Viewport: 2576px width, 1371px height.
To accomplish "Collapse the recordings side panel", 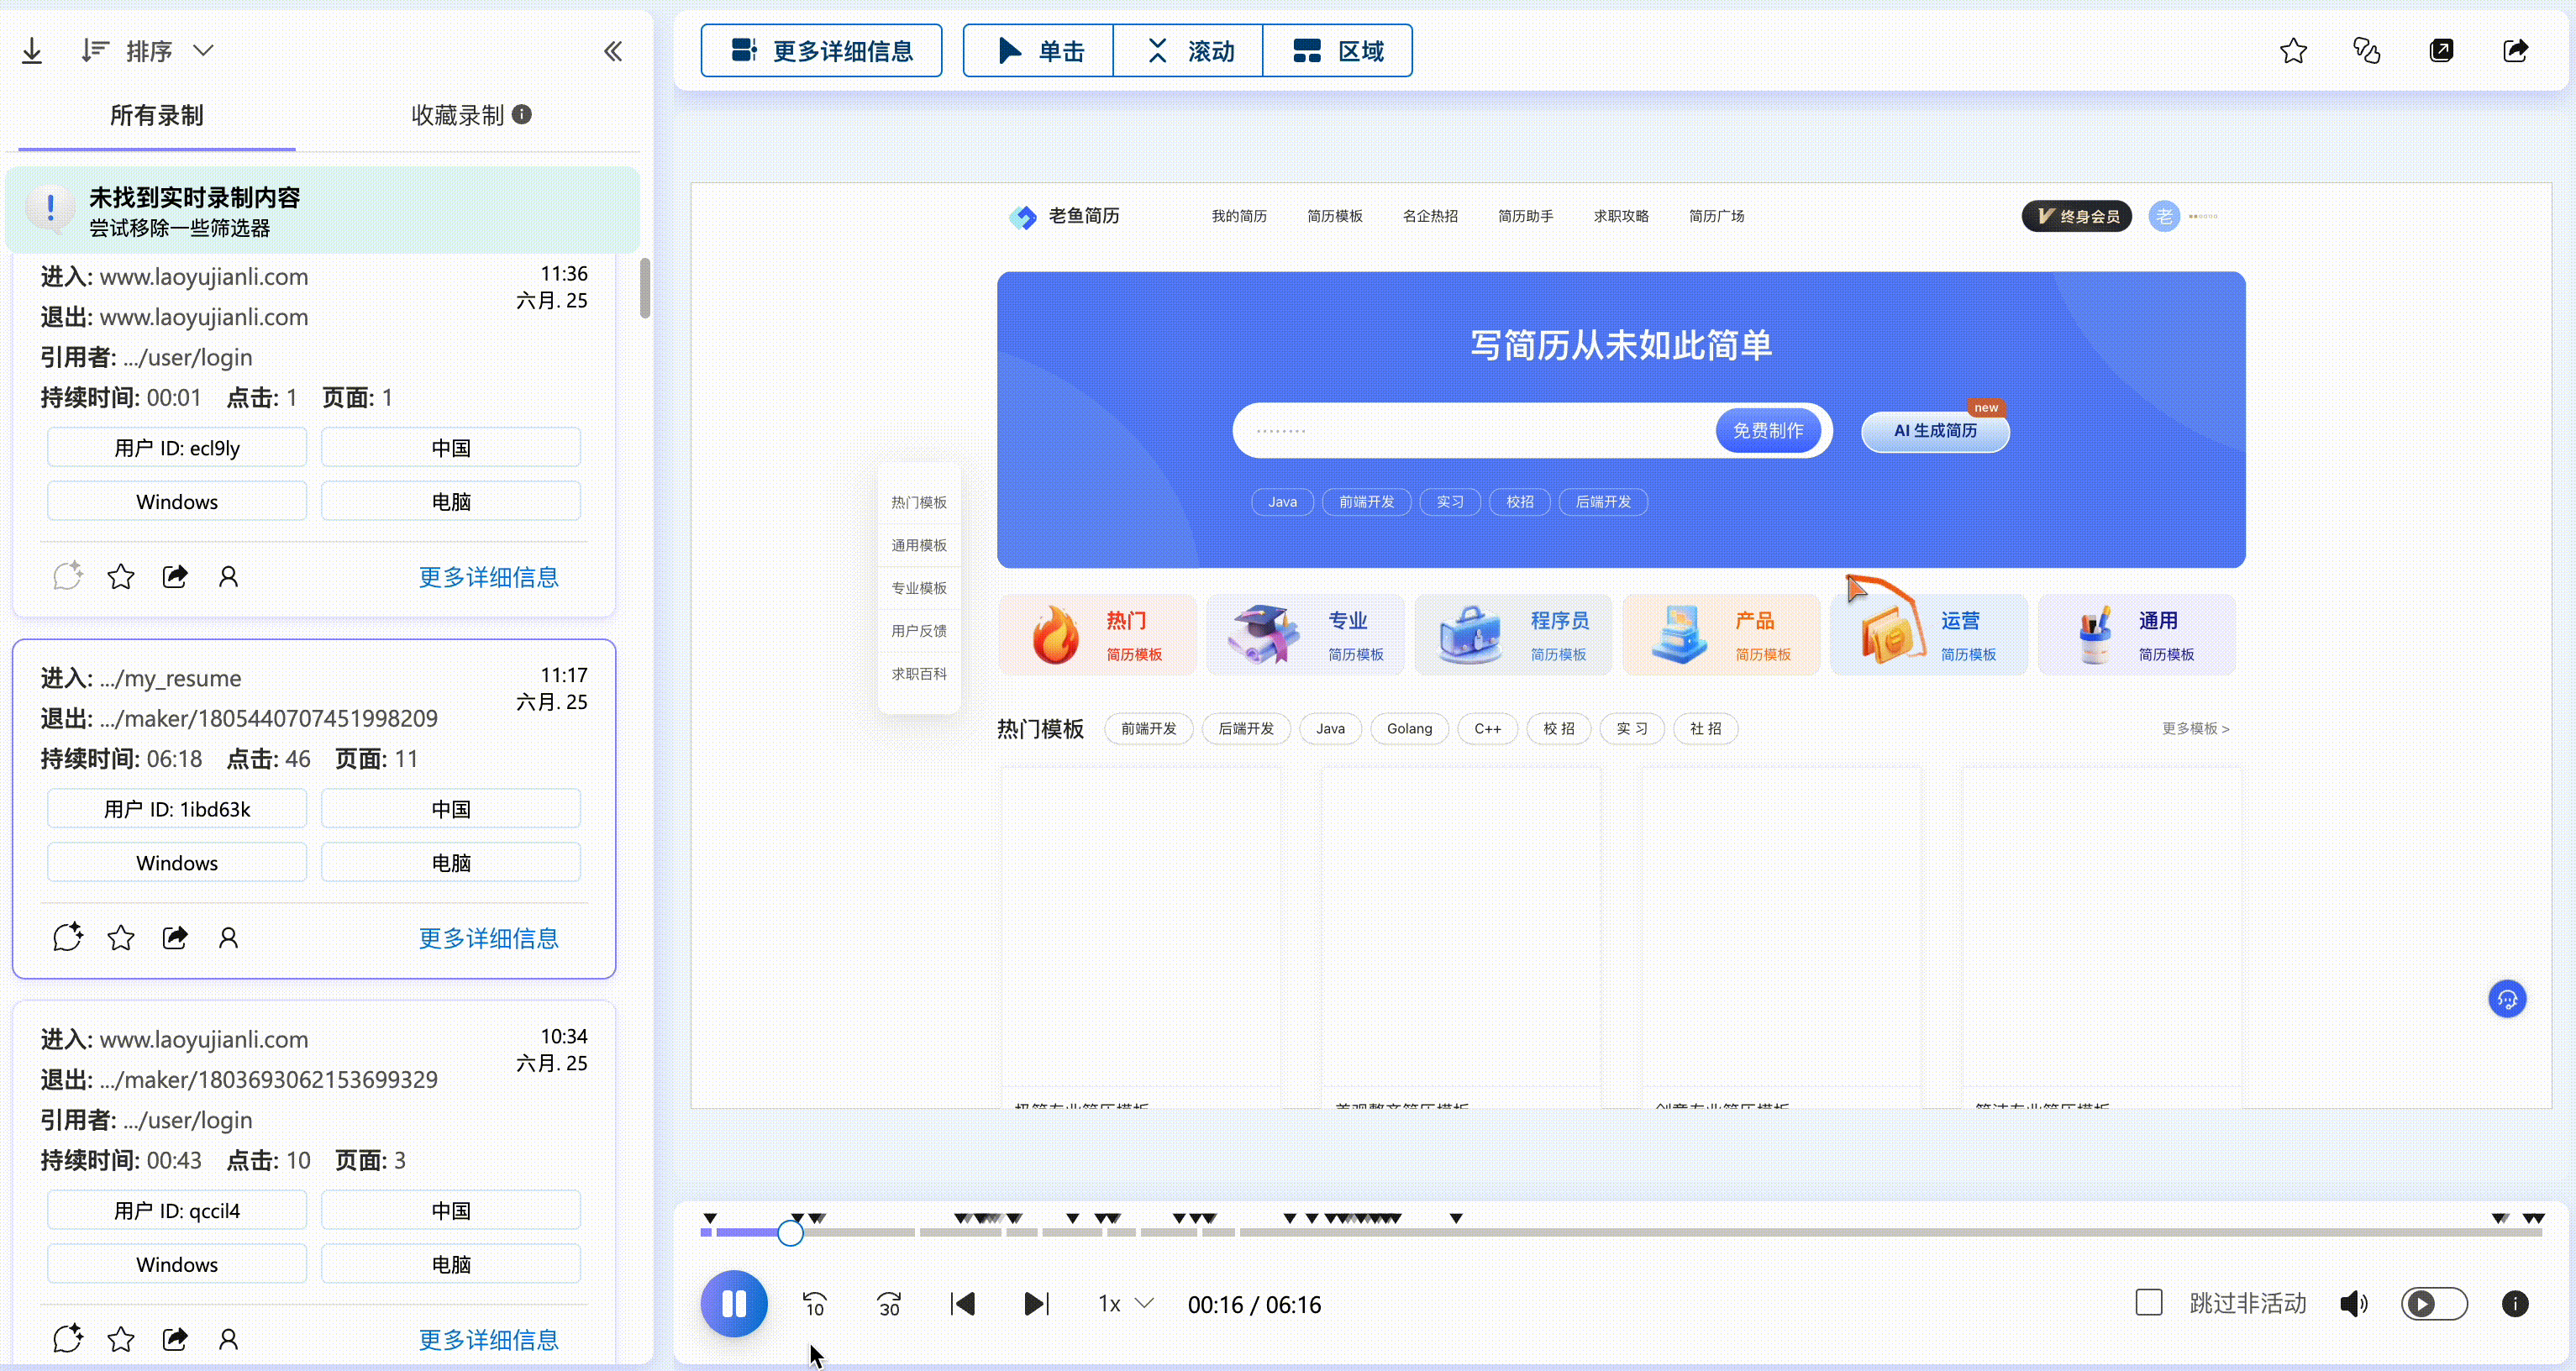I will [x=612, y=51].
